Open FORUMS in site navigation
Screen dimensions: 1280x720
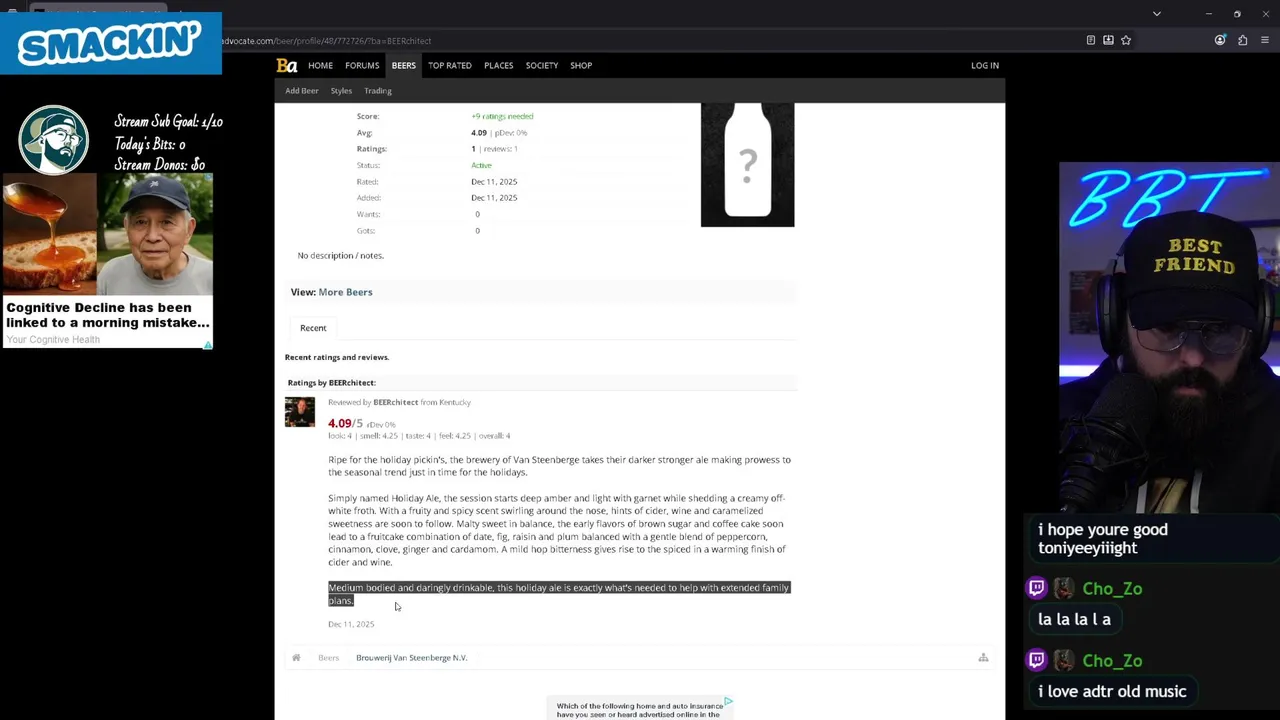[x=362, y=65]
